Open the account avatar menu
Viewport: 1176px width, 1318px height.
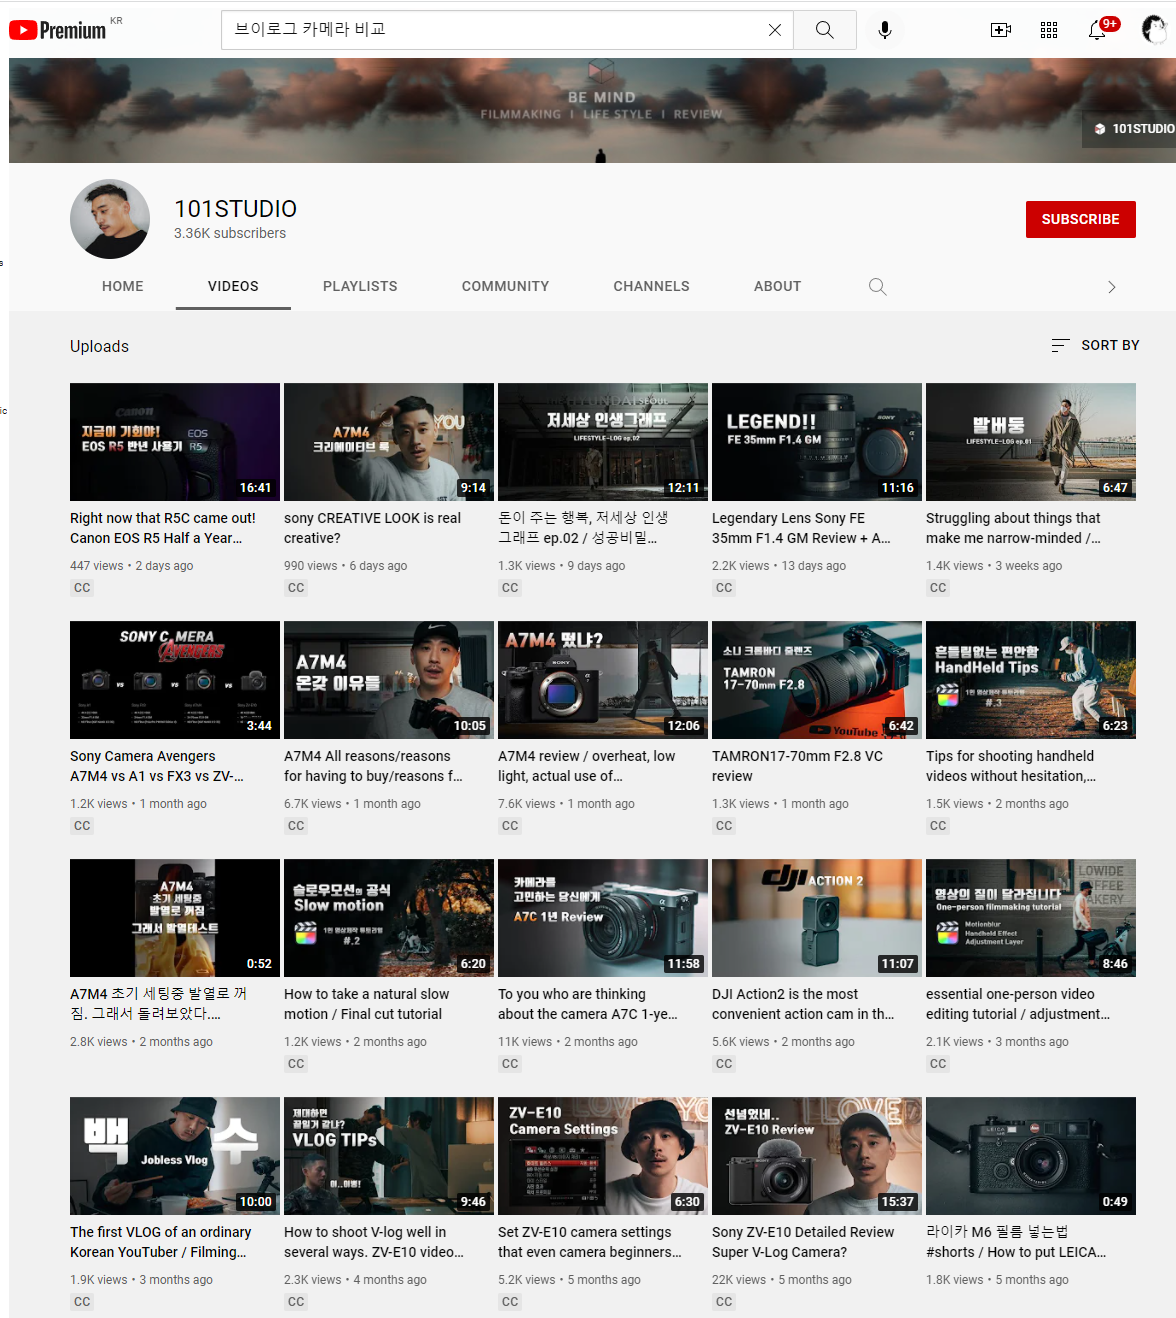tap(1154, 30)
